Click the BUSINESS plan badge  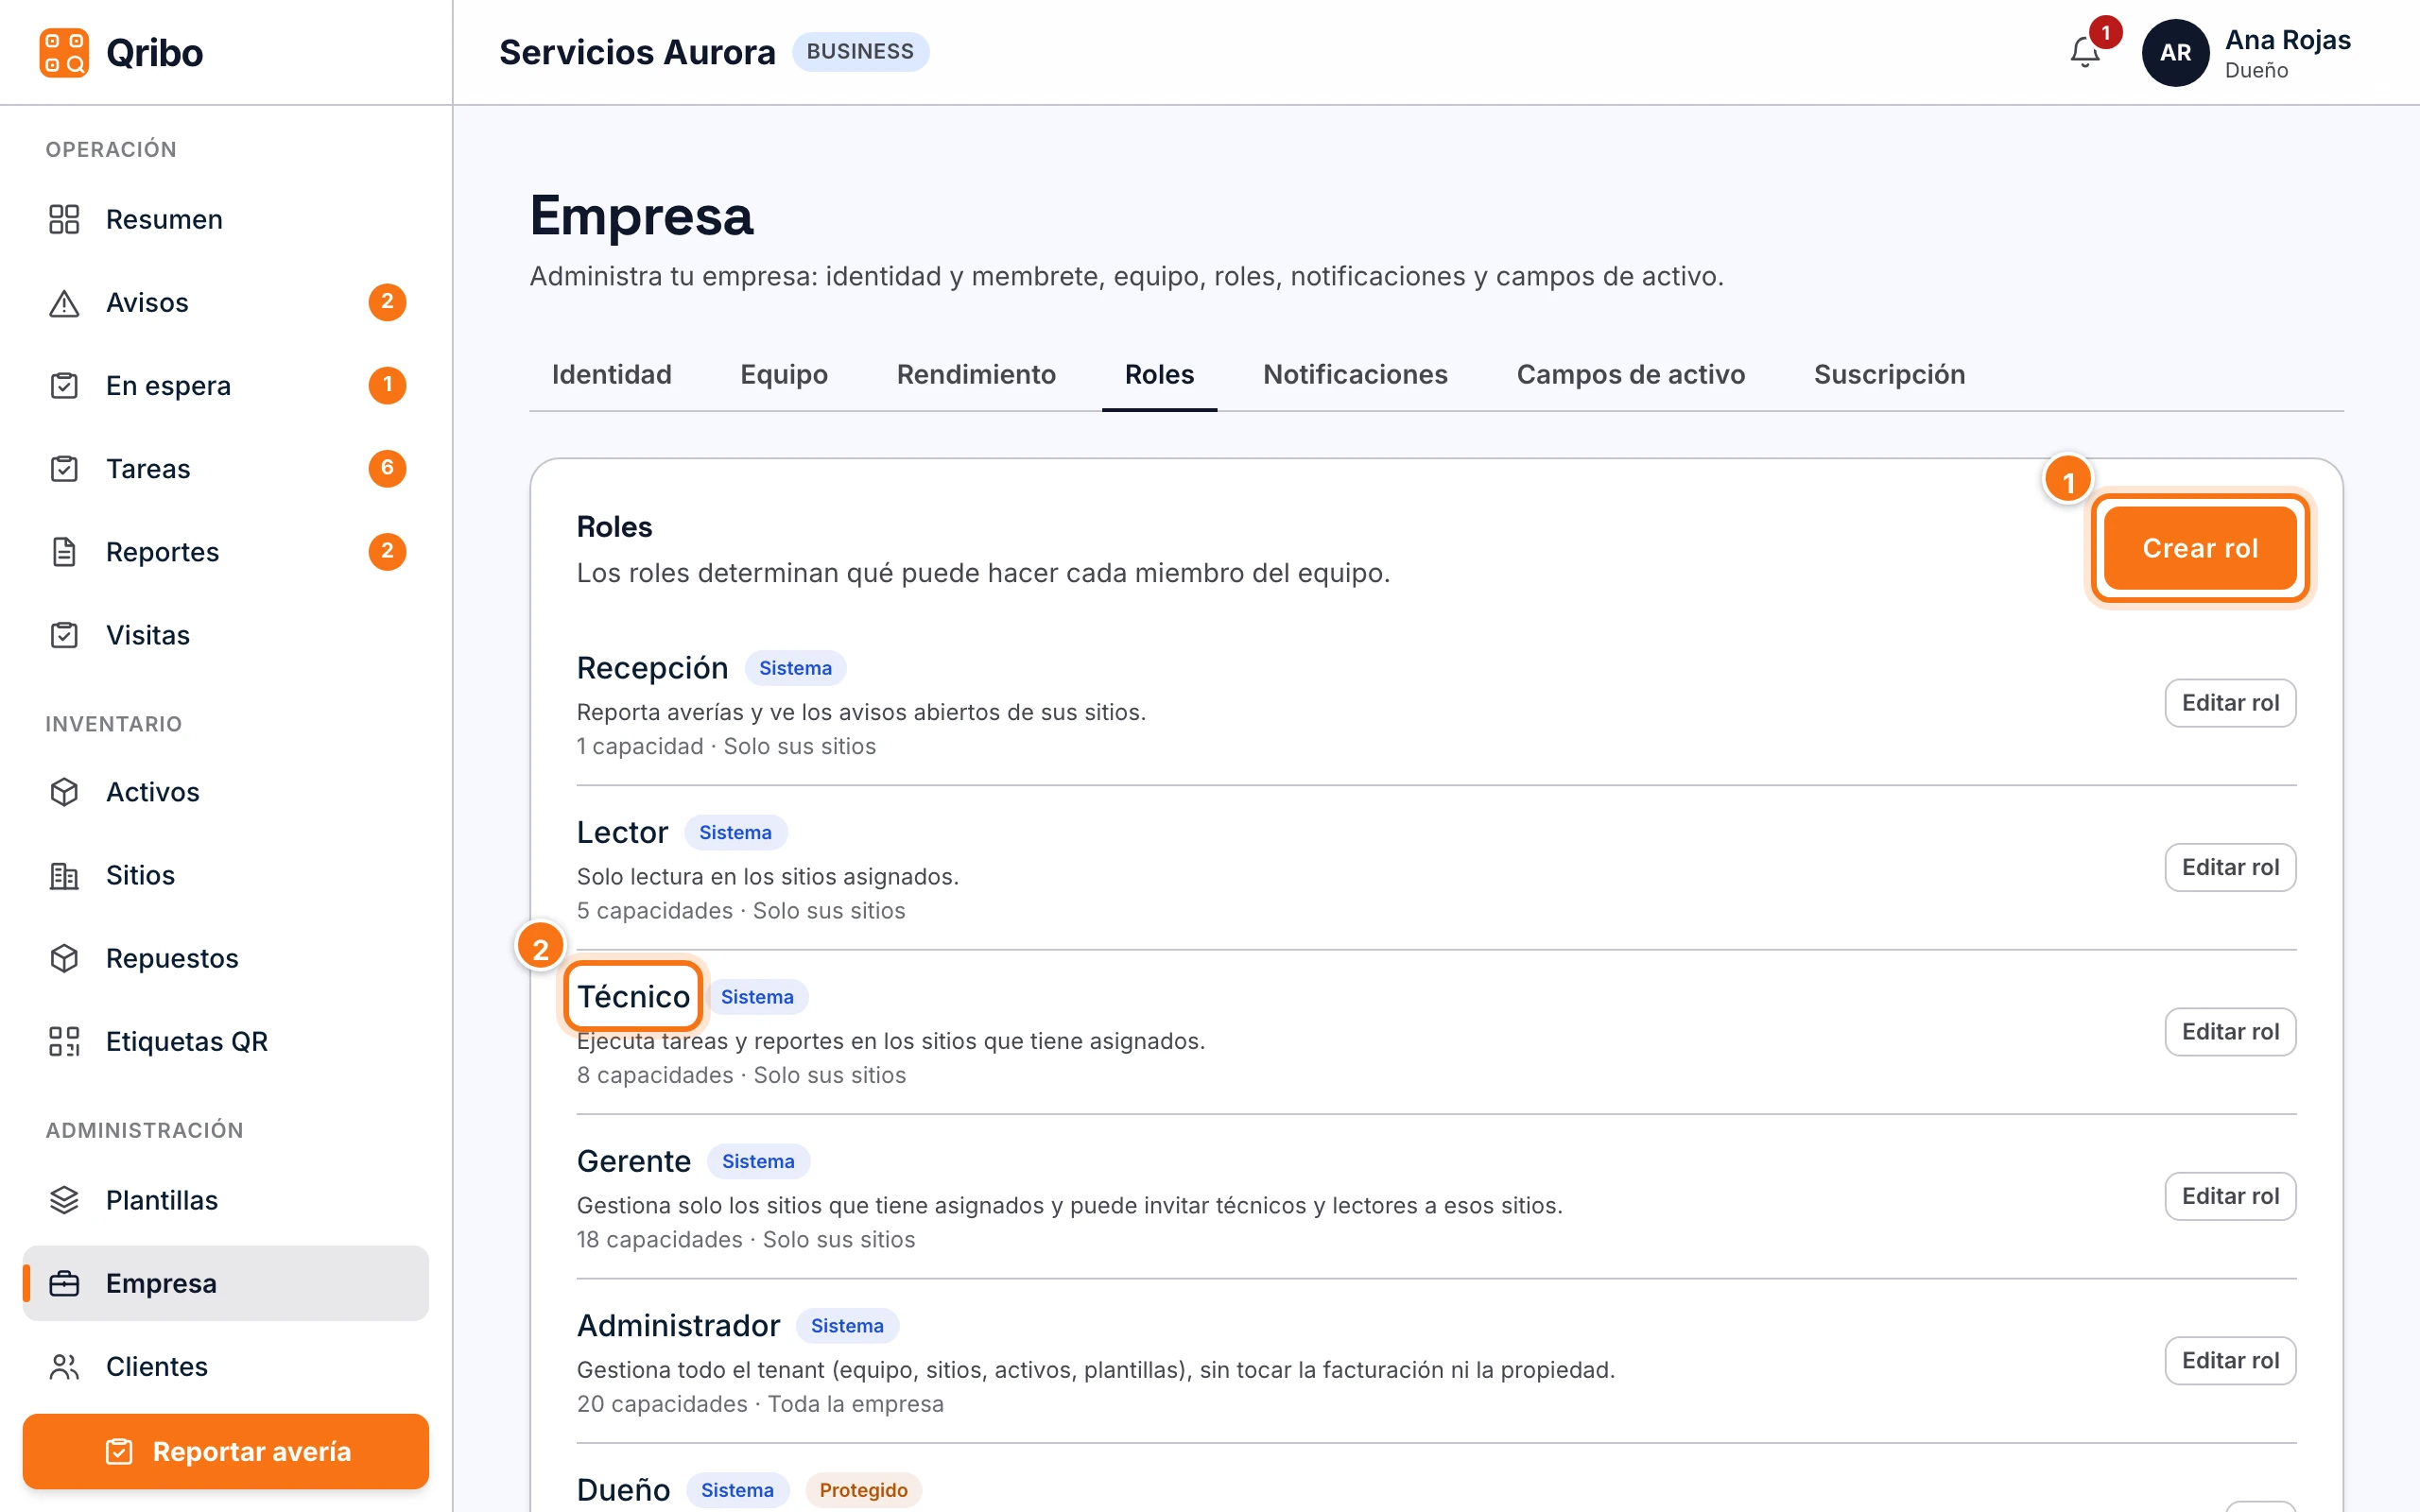click(x=860, y=52)
